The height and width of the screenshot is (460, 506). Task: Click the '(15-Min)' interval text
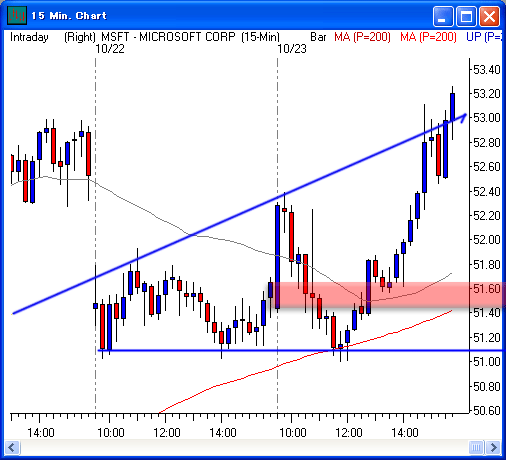[261, 37]
